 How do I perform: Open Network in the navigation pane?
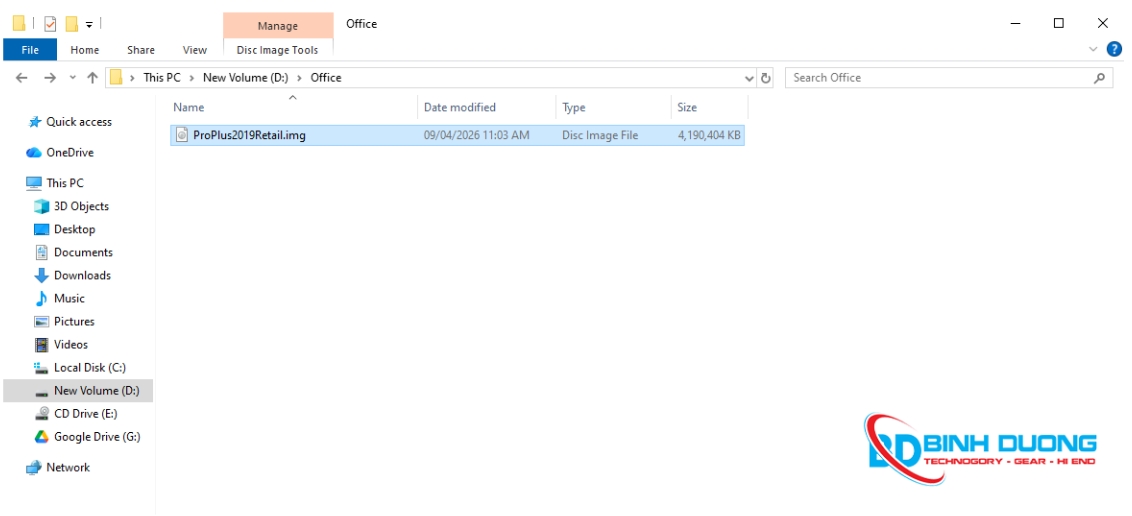click(58, 467)
